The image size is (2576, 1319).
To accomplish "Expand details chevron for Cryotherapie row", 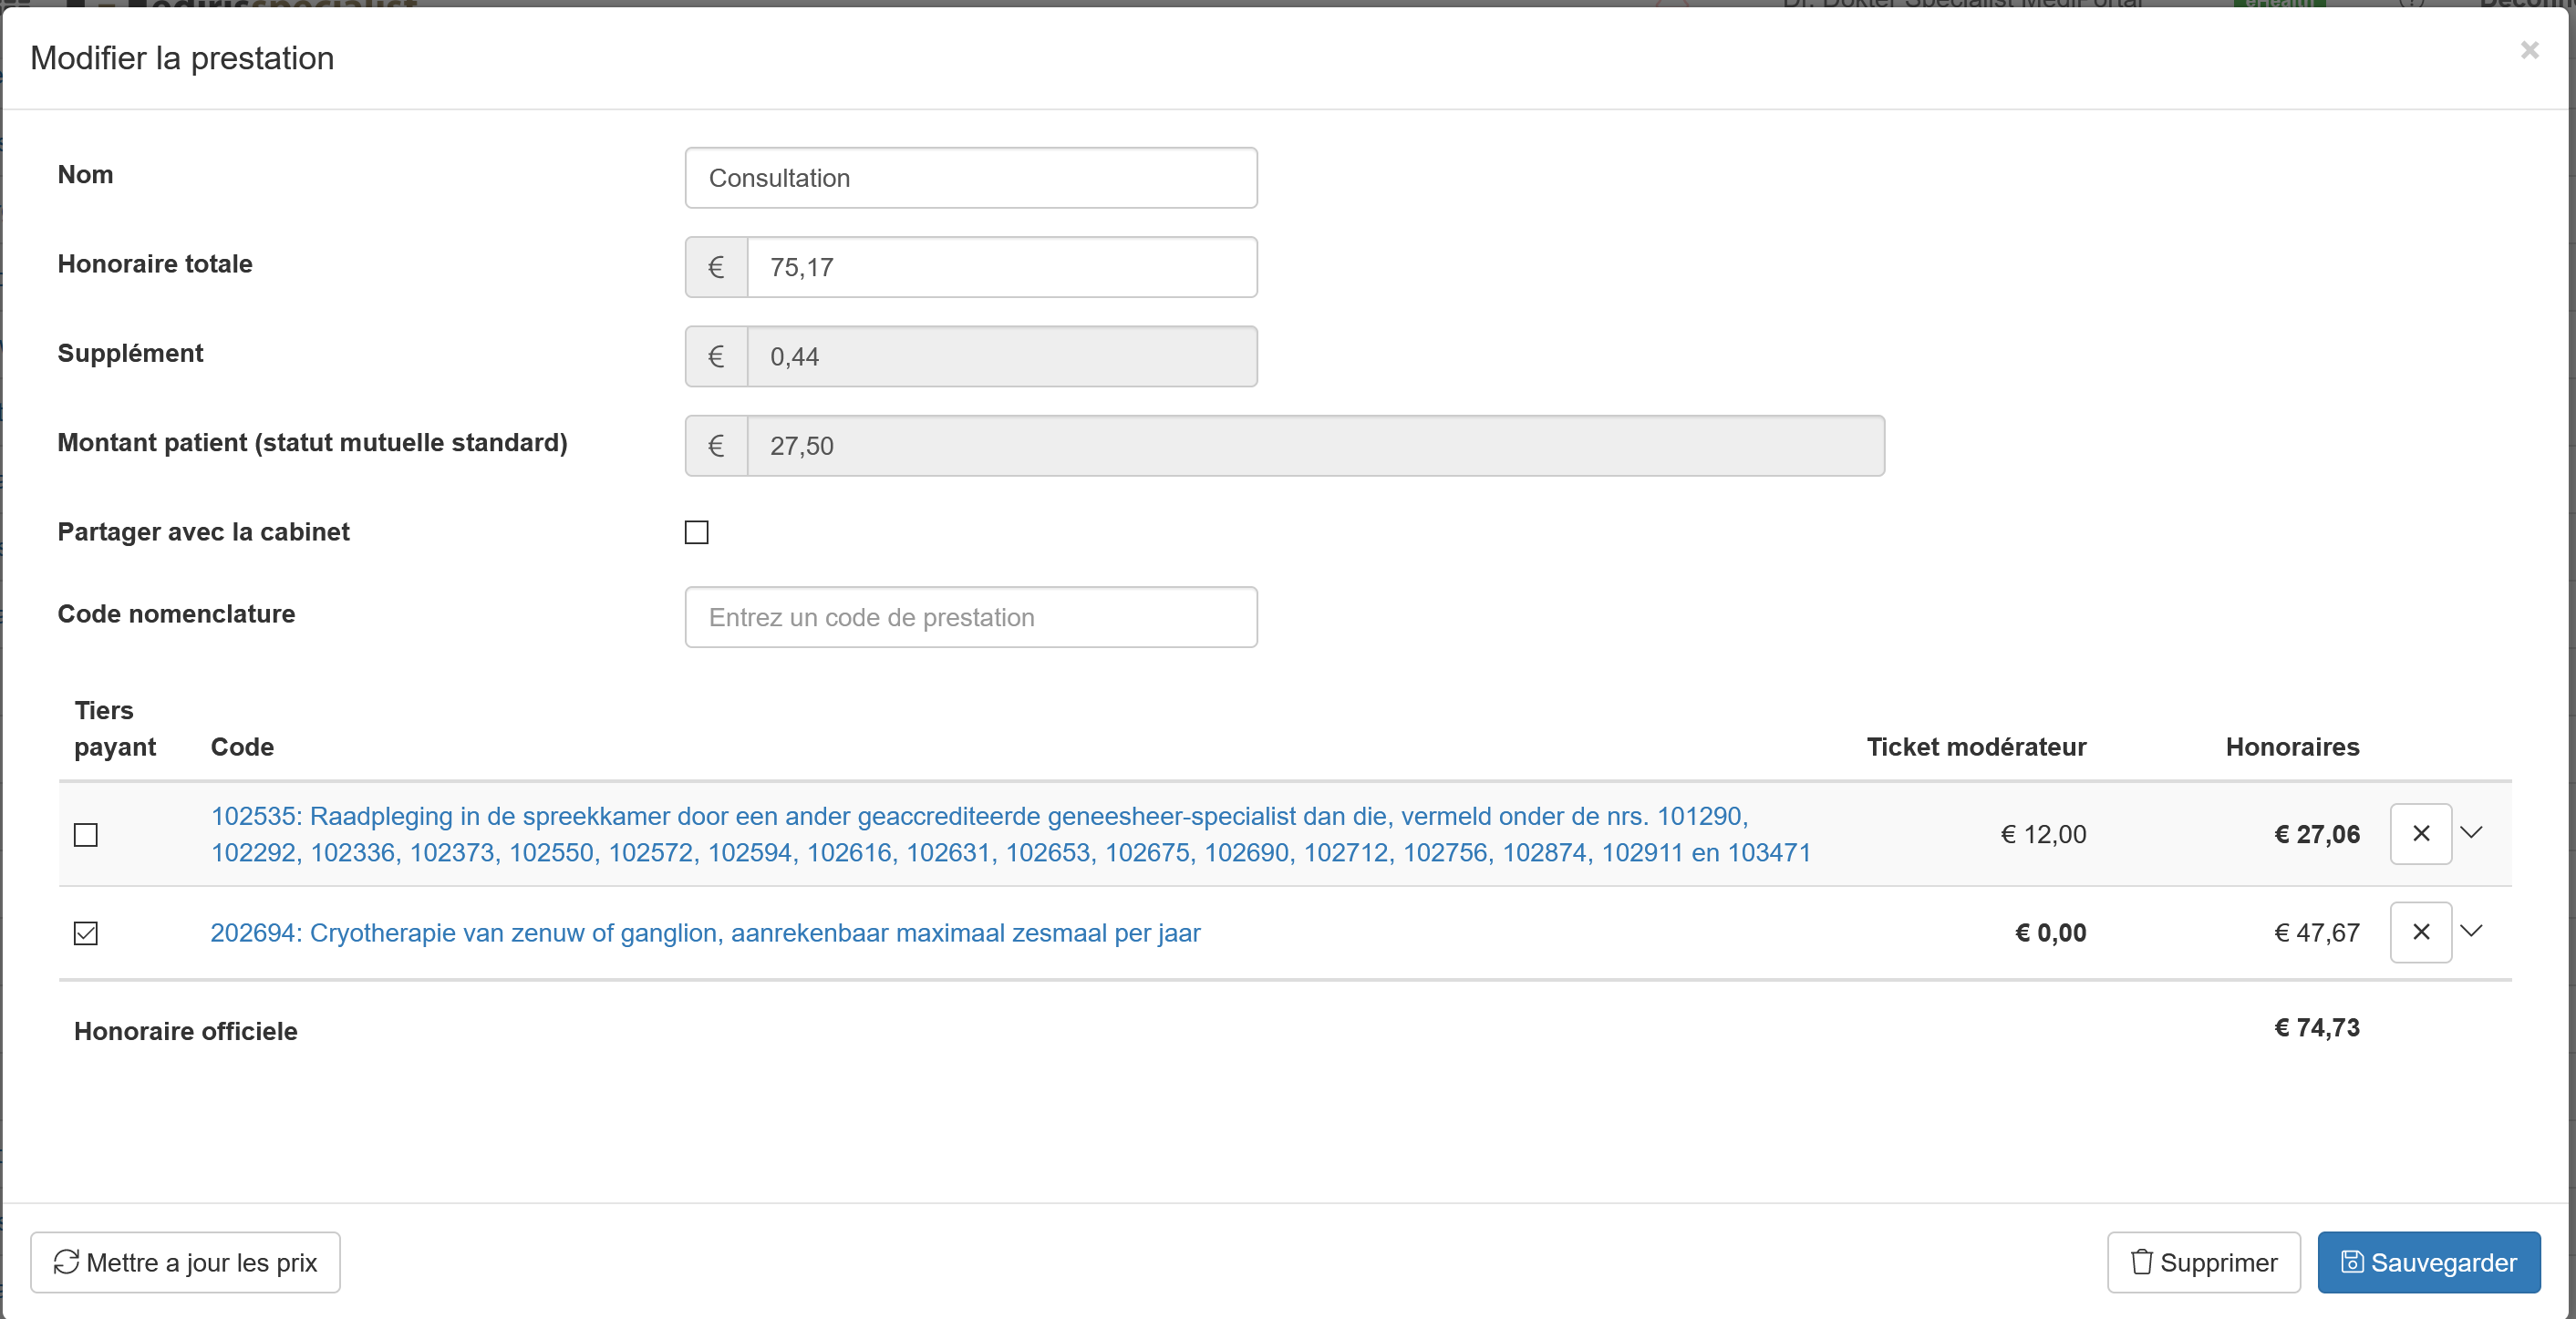I will [2471, 931].
